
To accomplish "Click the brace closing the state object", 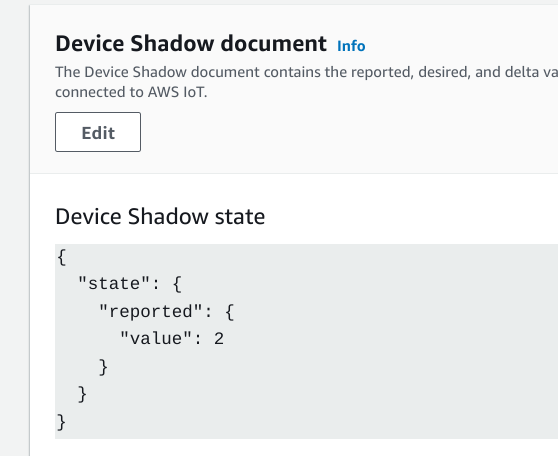I will (x=82, y=394).
